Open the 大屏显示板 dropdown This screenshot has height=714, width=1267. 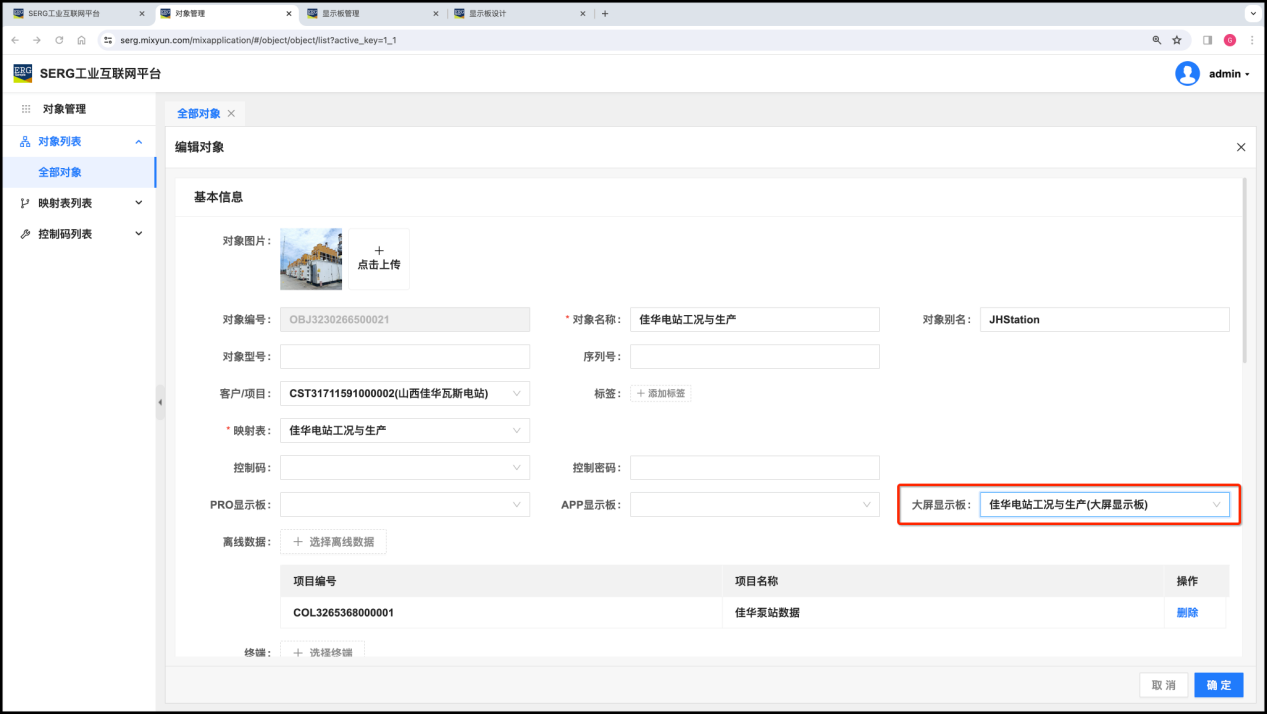[1104, 505]
